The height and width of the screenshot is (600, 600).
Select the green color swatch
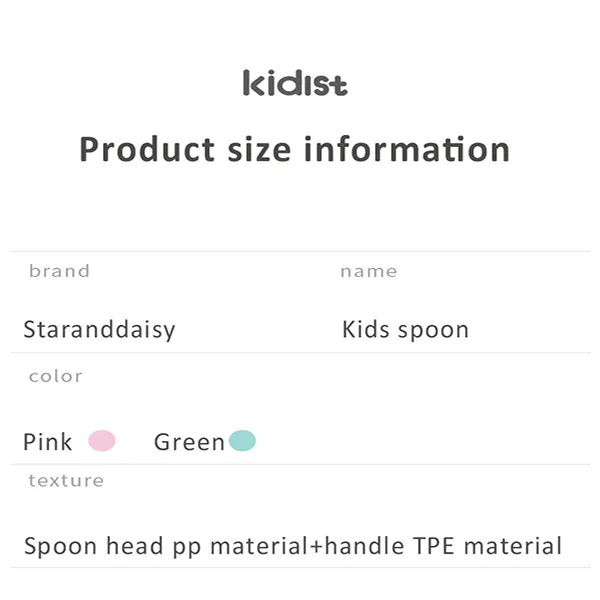click(x=242, y=441)
